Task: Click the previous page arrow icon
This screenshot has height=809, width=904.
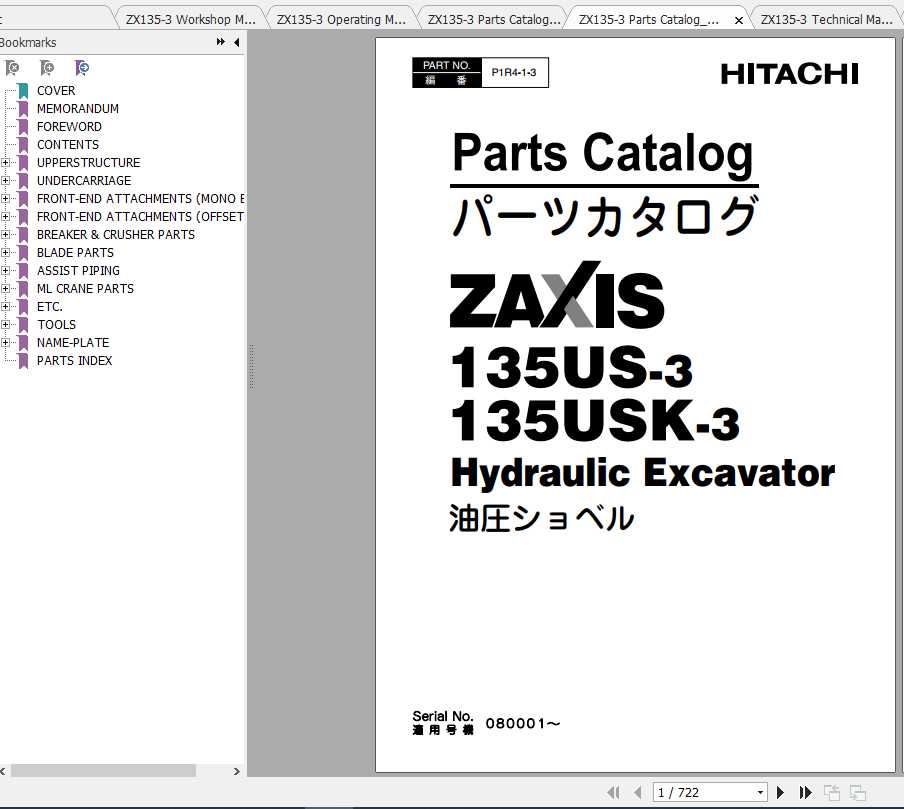Action: click(638, 792)
